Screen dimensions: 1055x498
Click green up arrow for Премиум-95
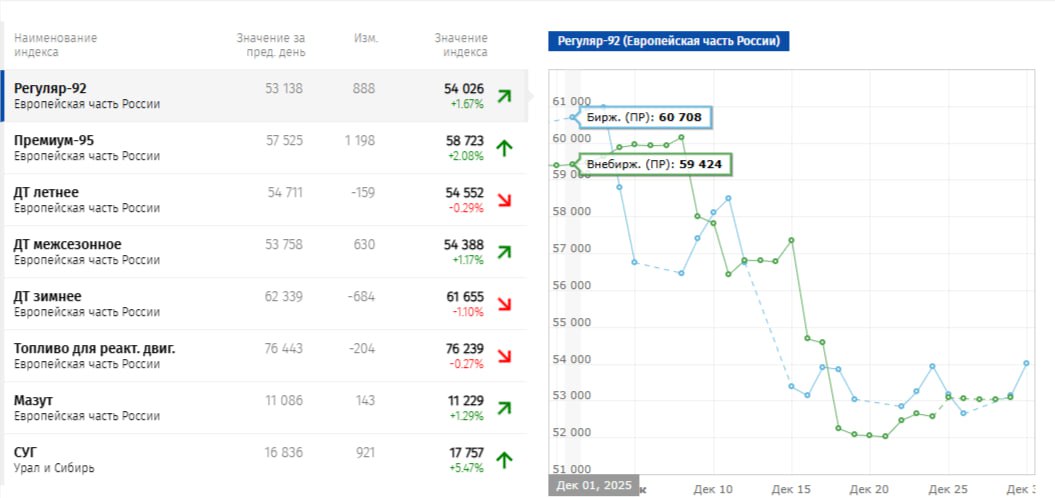[x=504, y=148]
